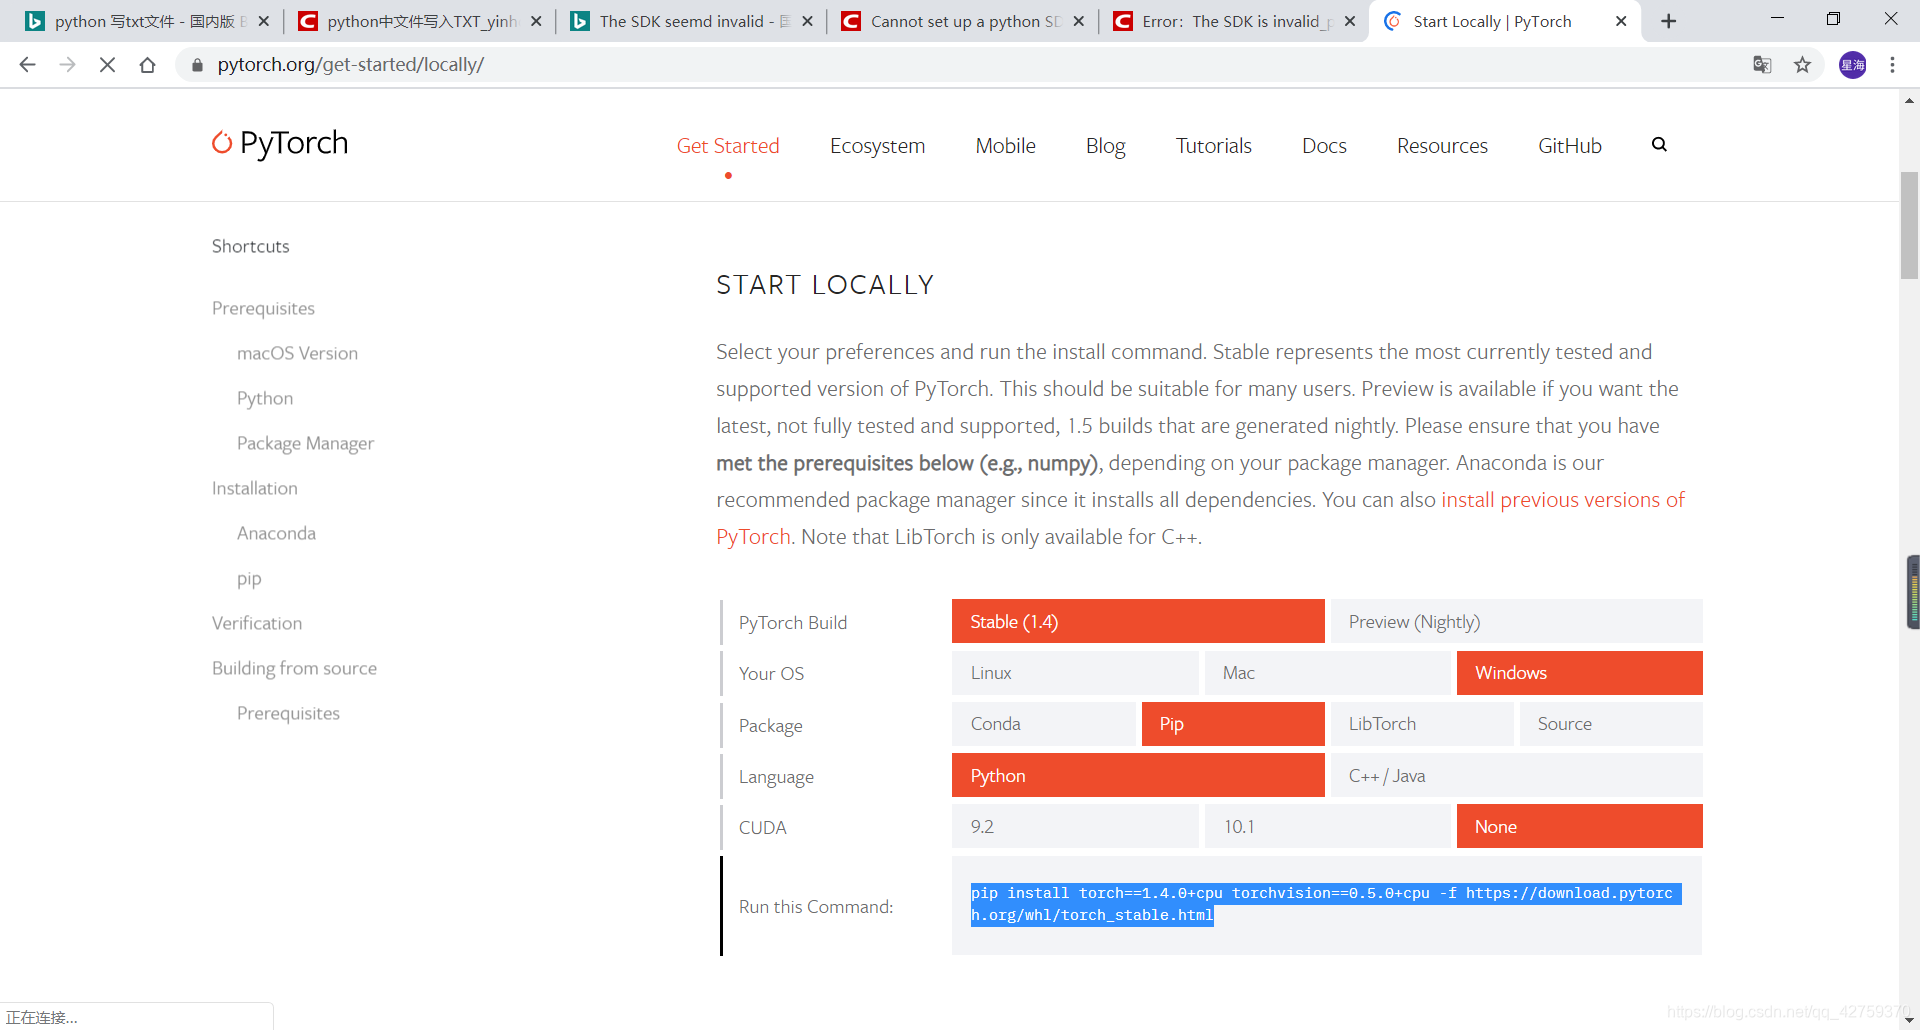Jump to Python shortcut in sidebar
This screenshot has height=1030, width=1920.
(x=265, y=398)
